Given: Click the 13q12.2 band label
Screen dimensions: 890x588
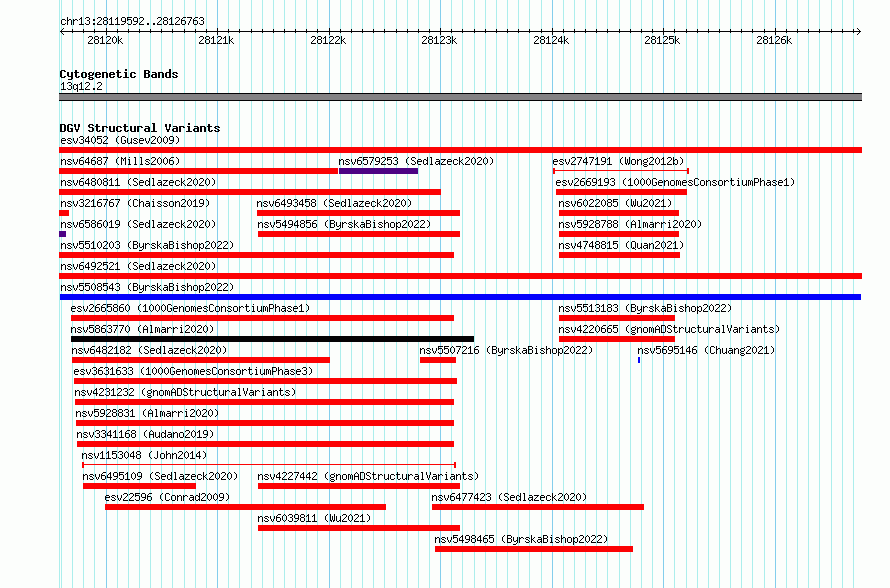Looking at the screenshot, I should coord(81,86).
